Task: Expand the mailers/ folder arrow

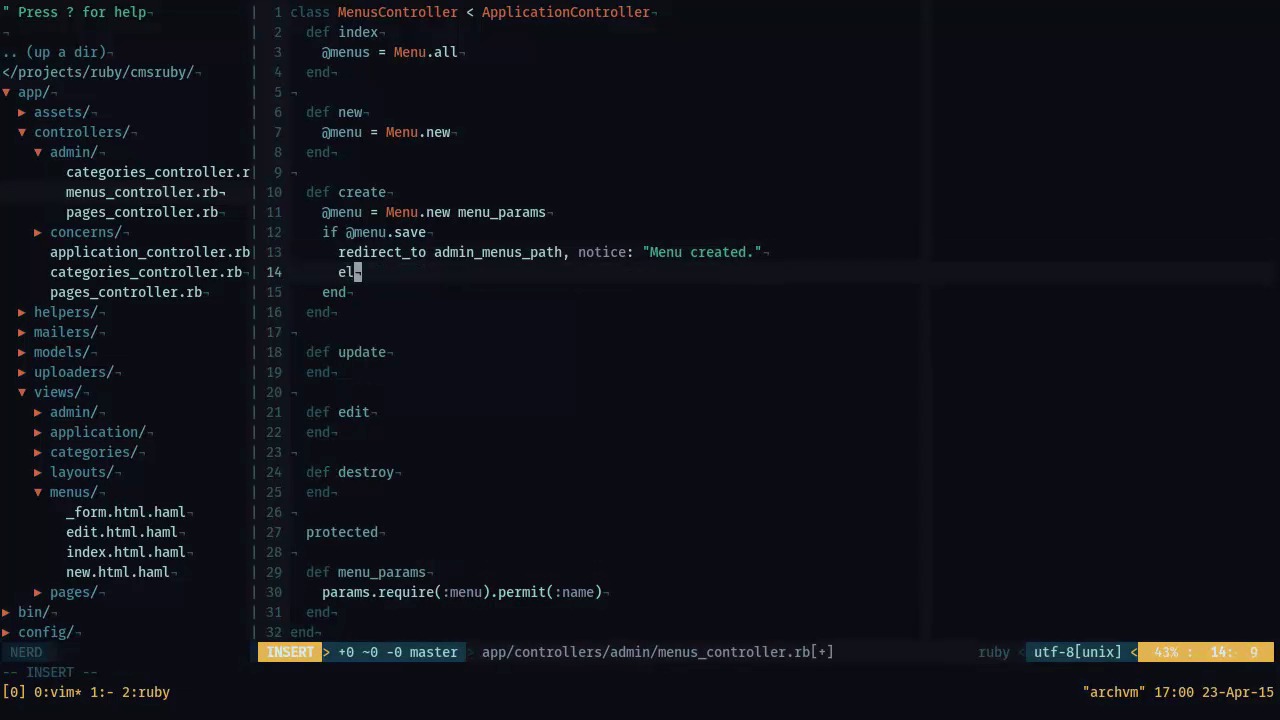Action: [x=22, y=332]
